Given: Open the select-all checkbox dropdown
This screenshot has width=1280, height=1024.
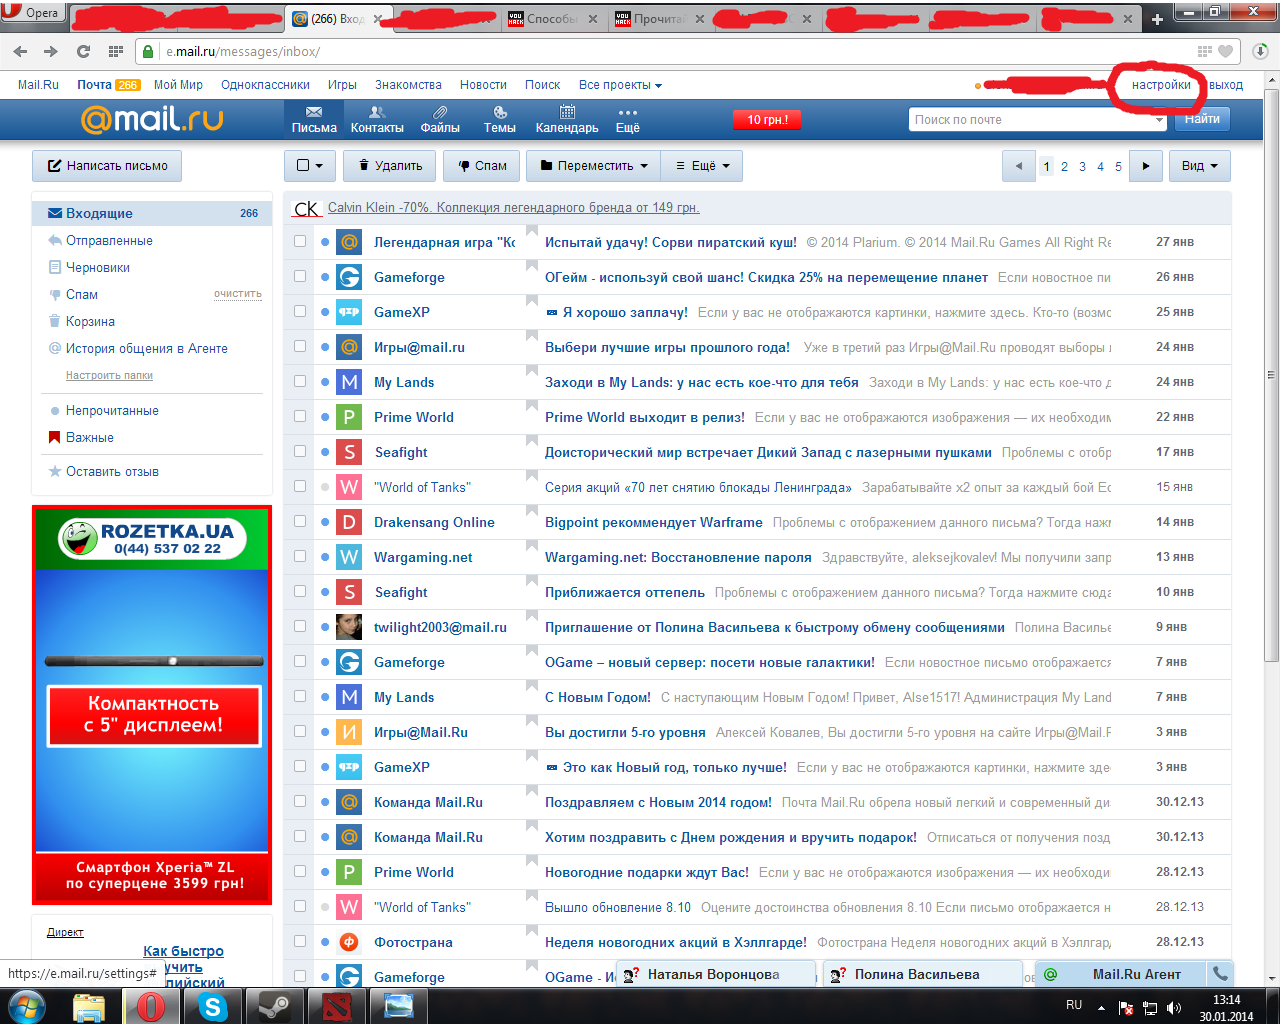Looking at the screenshot, I should pyautogui.click(x=309, y=166).
